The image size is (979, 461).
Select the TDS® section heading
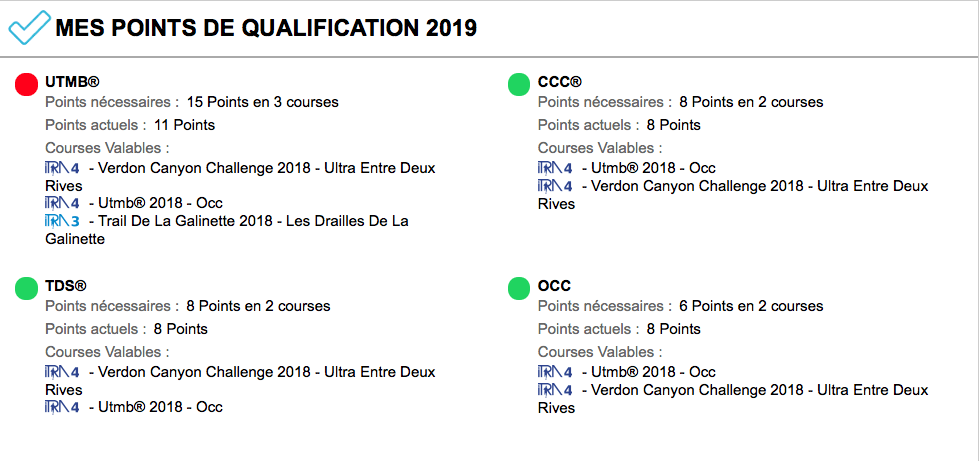pos(67,286)
